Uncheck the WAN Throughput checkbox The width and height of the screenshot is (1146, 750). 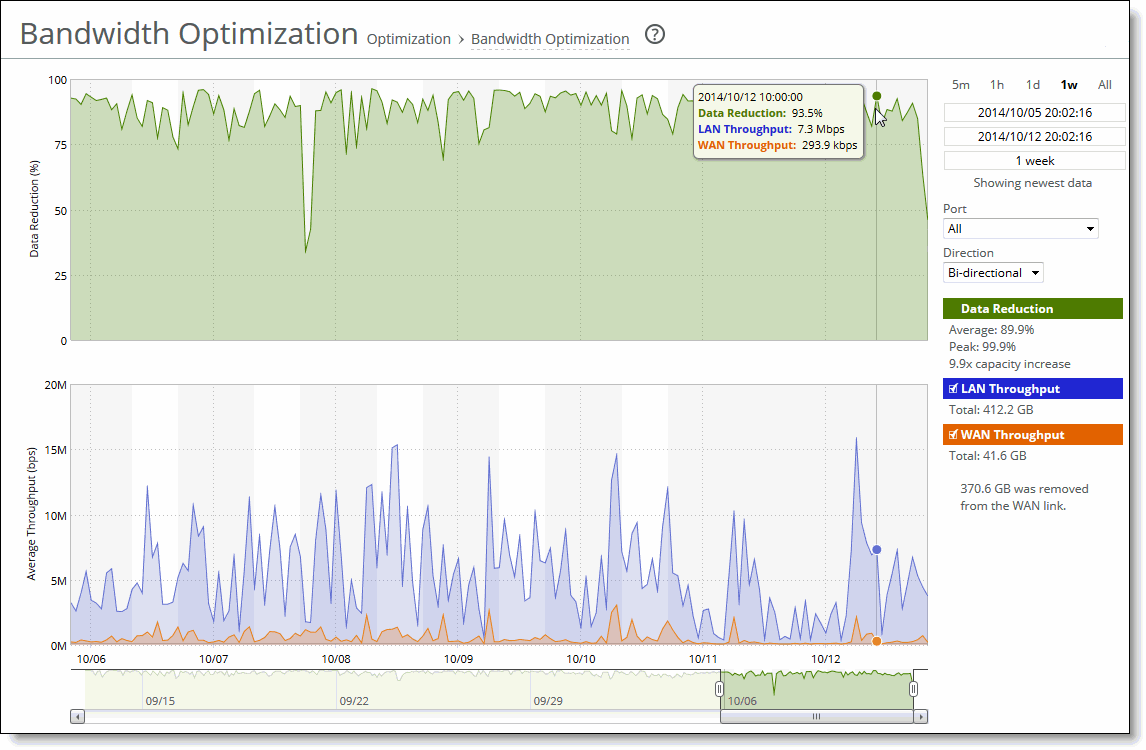[x=952, y=434]
